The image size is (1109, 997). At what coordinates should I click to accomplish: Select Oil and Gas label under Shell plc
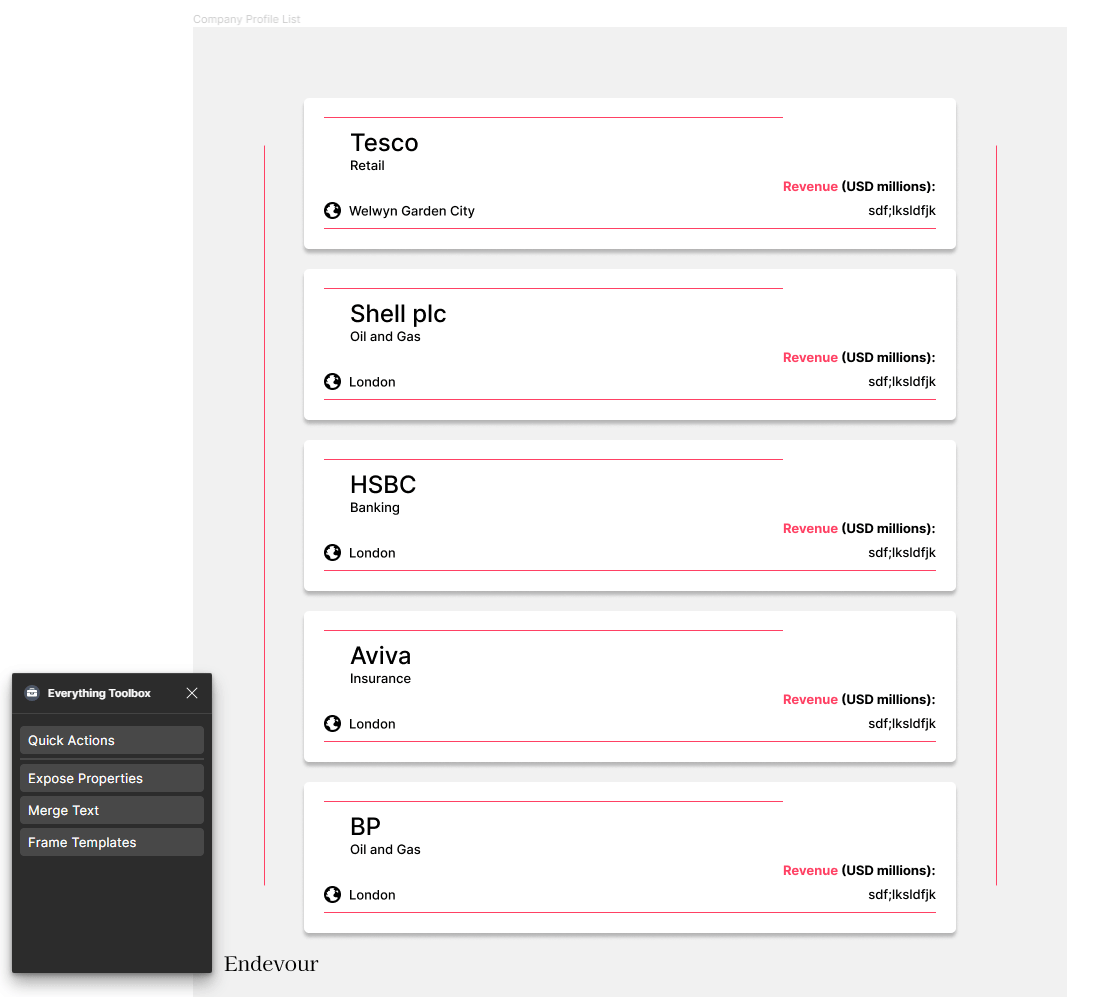(385, 337)
